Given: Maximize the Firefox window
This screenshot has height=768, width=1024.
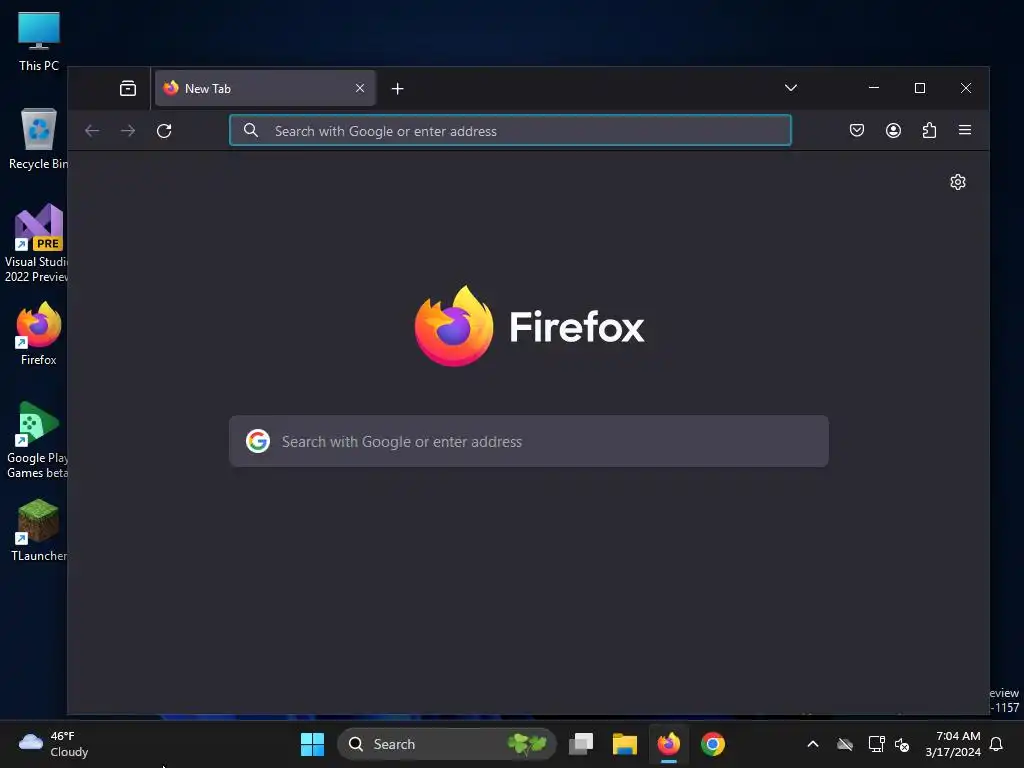Looking at the screenshot, I should 920,88.
